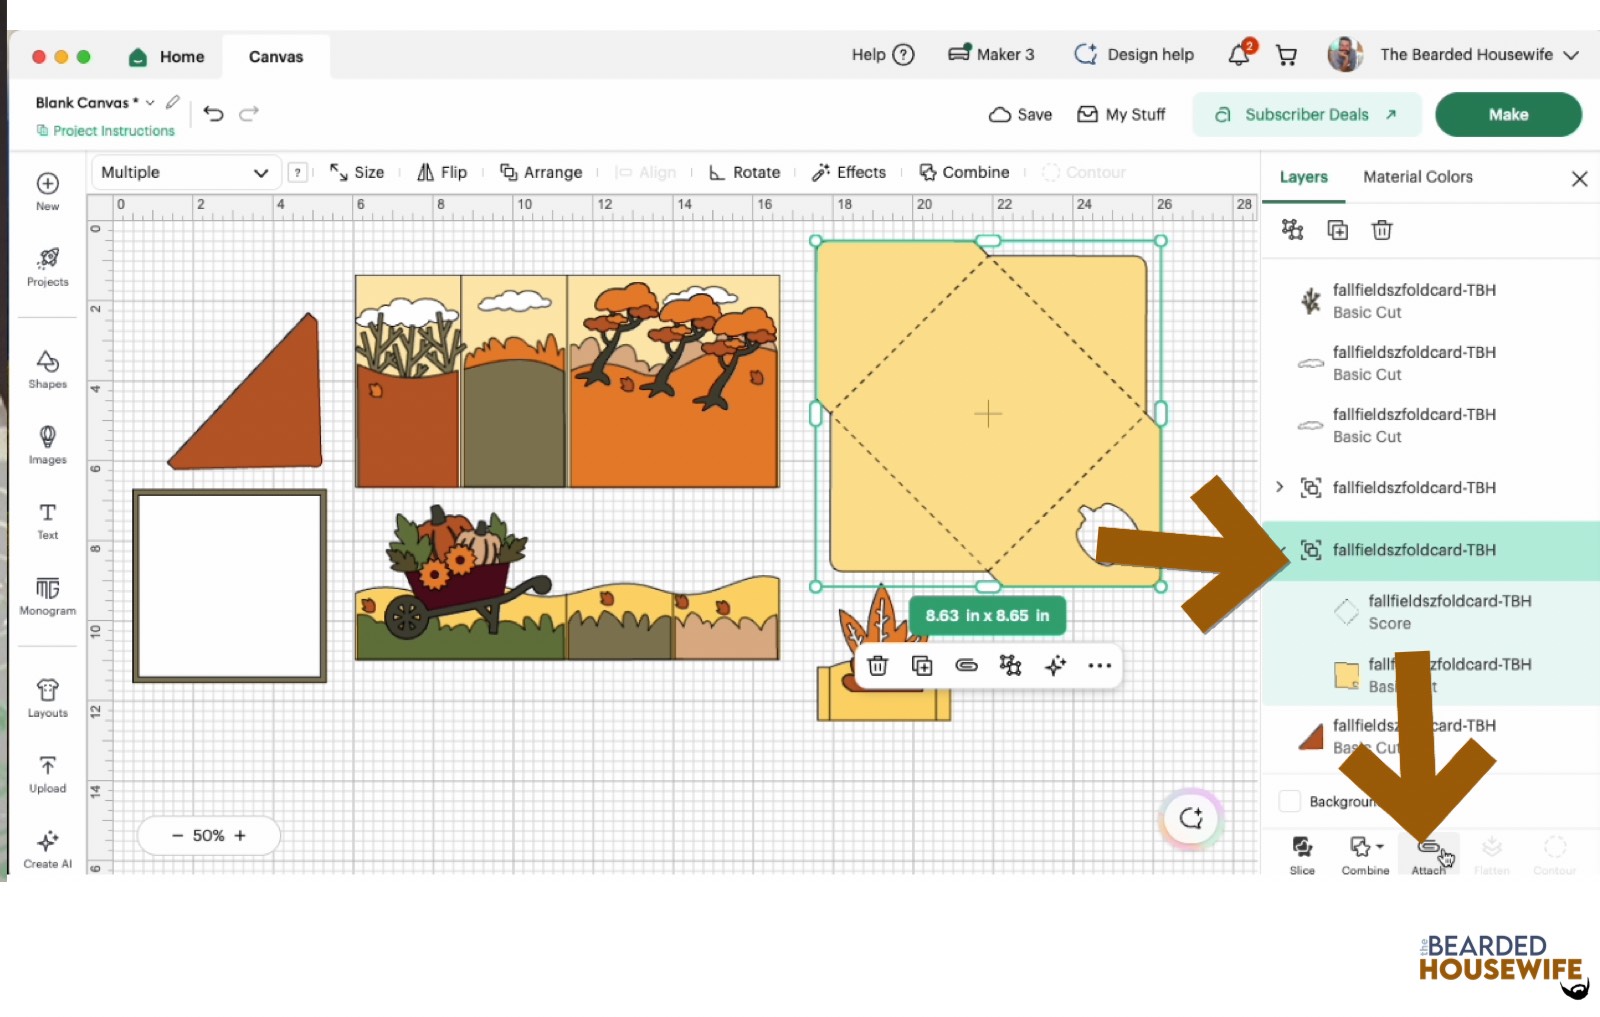Image resolution: width=1600 pixels, height=1017 pixels.
Task: Select the Score layer row
Action: coord(1431,612)
